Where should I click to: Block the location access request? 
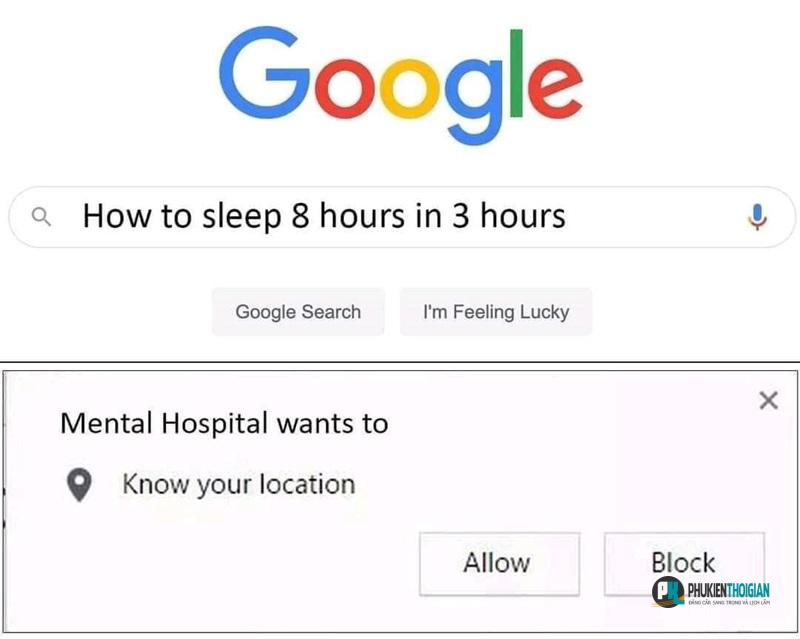[x=684, y=563]
